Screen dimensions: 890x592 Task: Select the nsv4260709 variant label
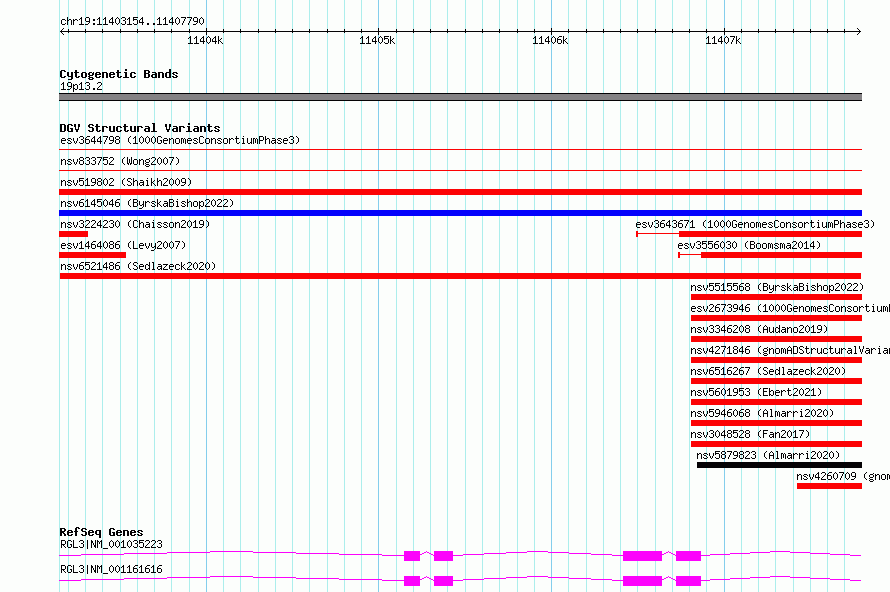[x=843, y=476]
